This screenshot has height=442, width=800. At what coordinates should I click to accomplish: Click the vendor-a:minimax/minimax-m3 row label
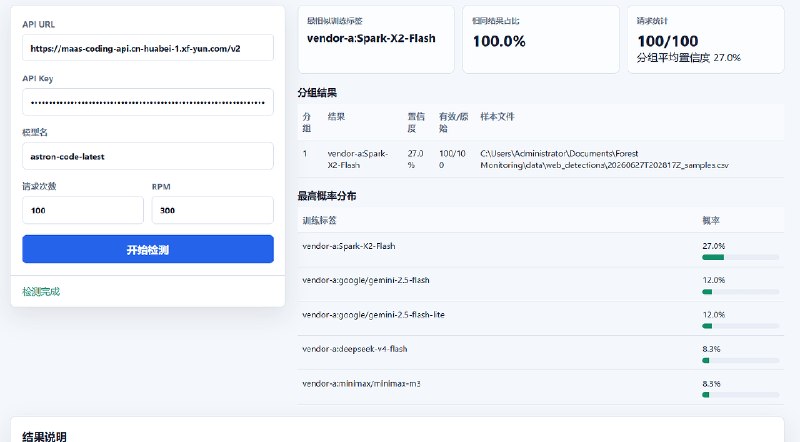(x=361, y=384)
